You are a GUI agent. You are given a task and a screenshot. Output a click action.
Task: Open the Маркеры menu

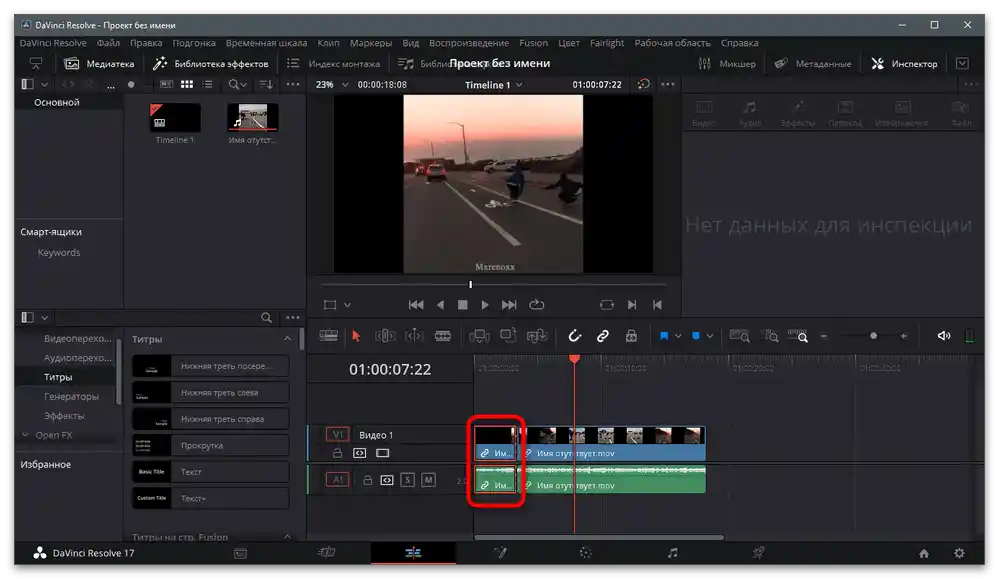[371, 43]
